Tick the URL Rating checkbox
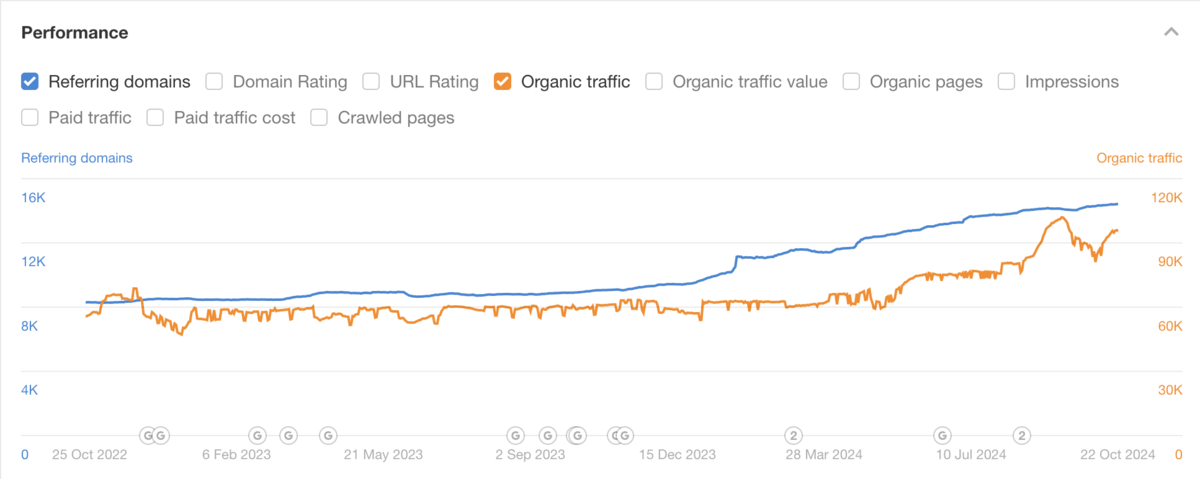The height and width of the screenshot is (479, 1200). (371, 82)
